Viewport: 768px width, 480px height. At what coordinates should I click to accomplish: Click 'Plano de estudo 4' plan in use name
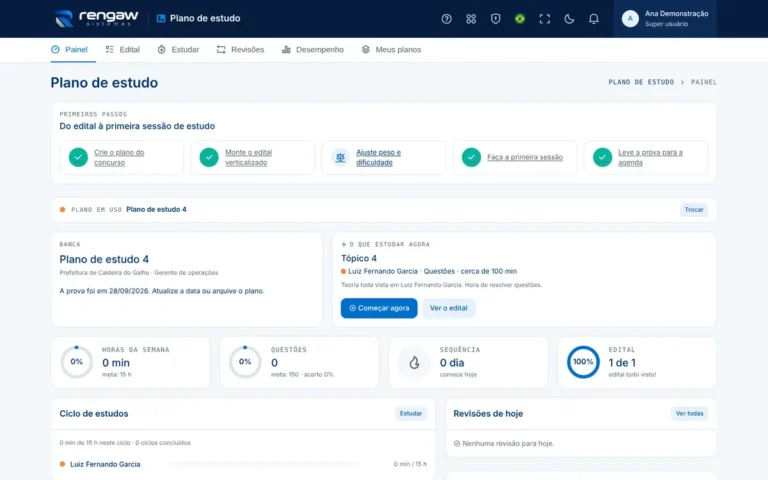point(156,209)
